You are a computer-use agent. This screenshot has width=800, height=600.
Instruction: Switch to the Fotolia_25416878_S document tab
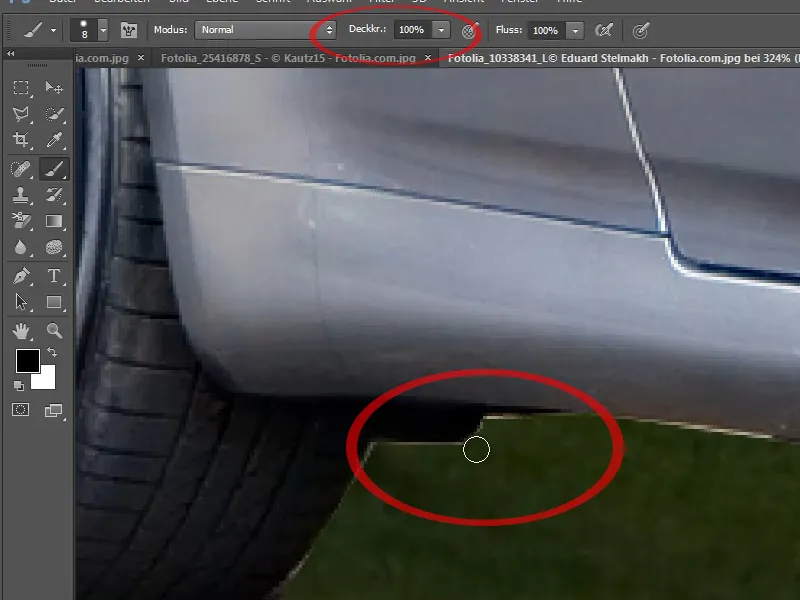pos(288,58)
